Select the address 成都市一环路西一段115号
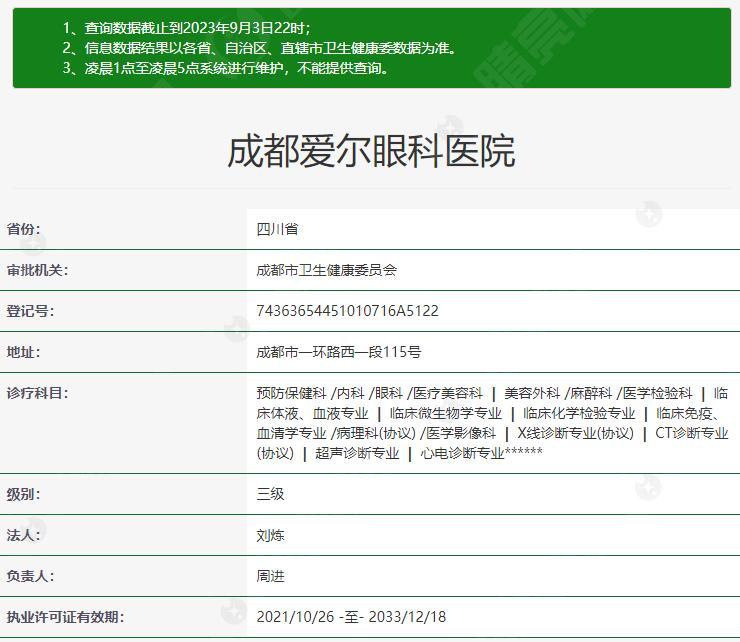 pyautogui.click(x=339, y=352)
